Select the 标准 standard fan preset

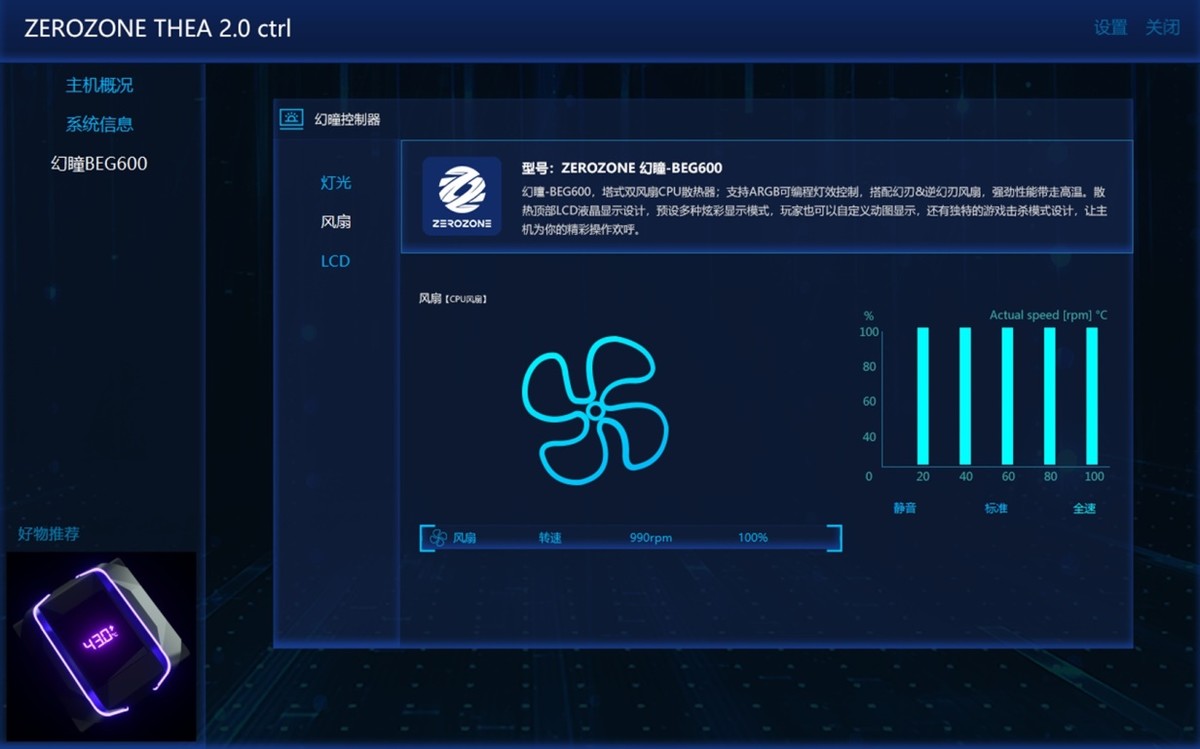coord(996,508)
